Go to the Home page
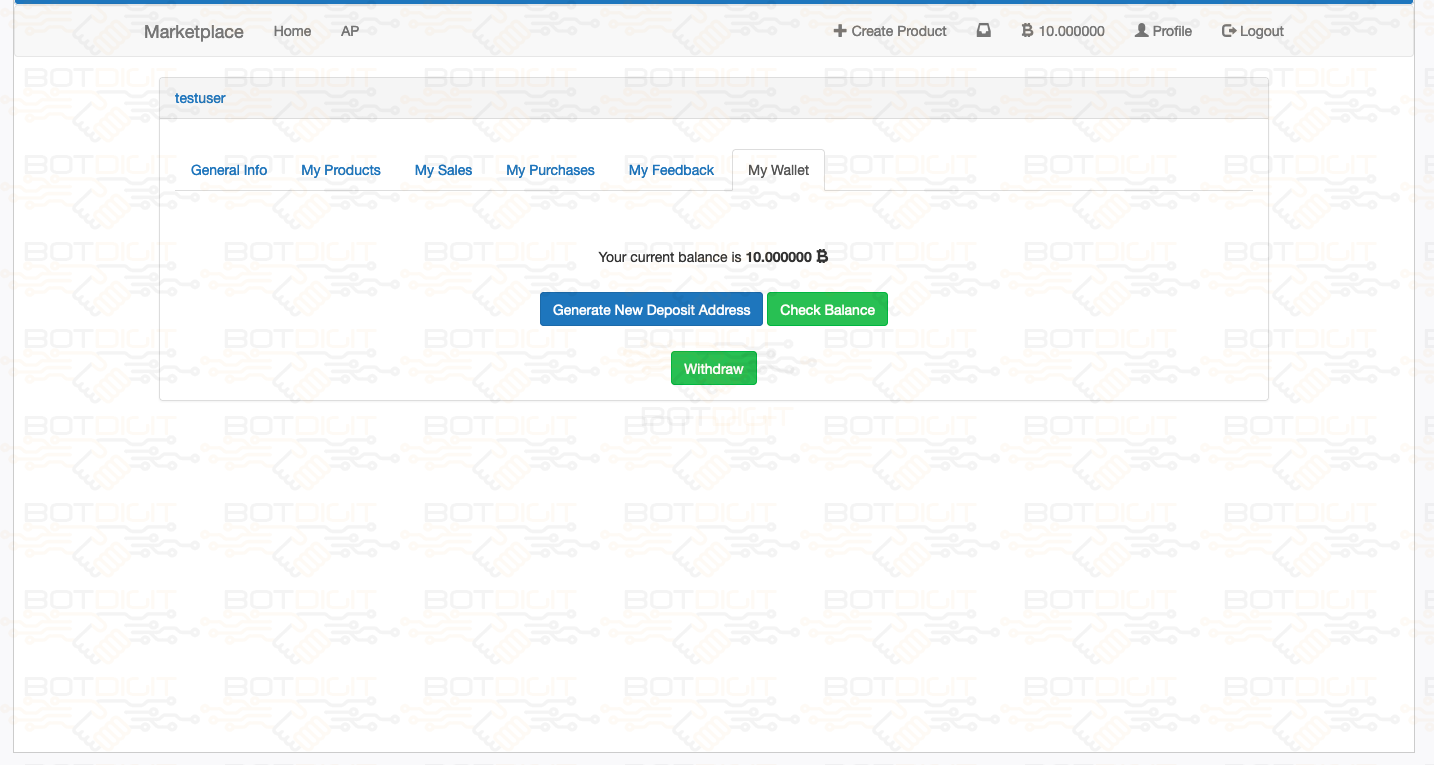This screenshot has width=1434, height=765. point(292,31)
